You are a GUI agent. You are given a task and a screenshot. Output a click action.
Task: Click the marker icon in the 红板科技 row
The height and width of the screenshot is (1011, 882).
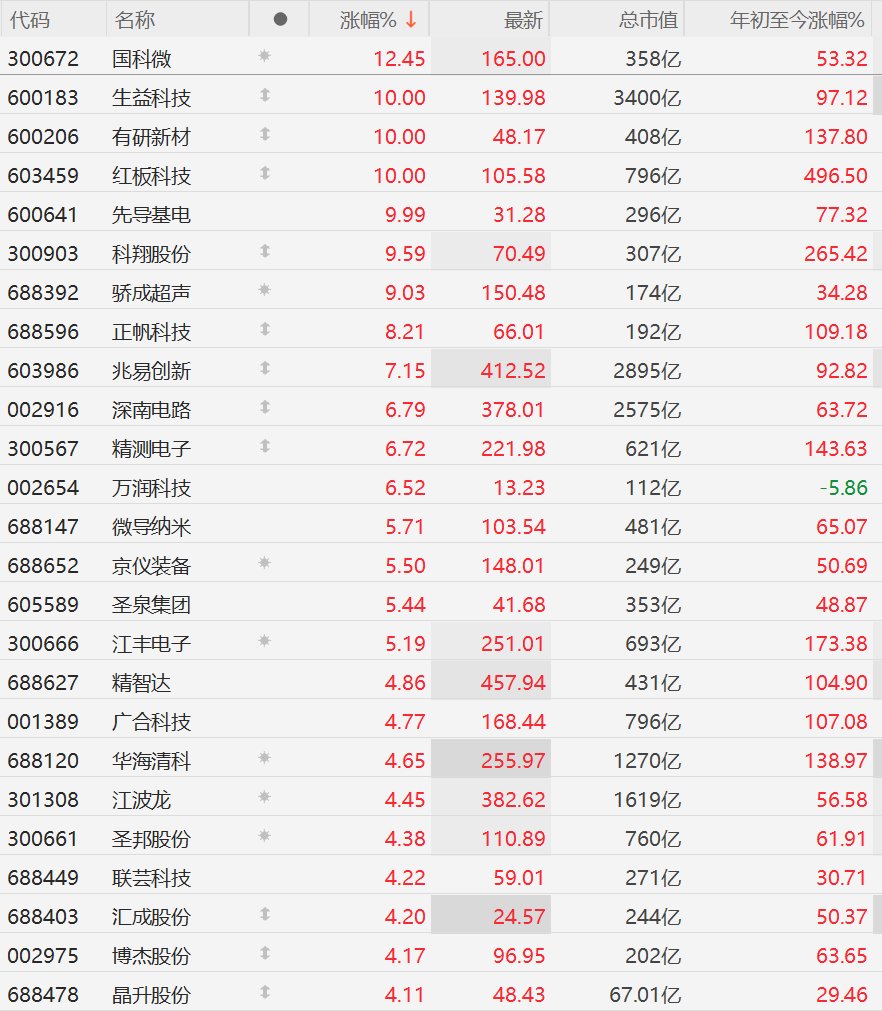pos(264,173)
